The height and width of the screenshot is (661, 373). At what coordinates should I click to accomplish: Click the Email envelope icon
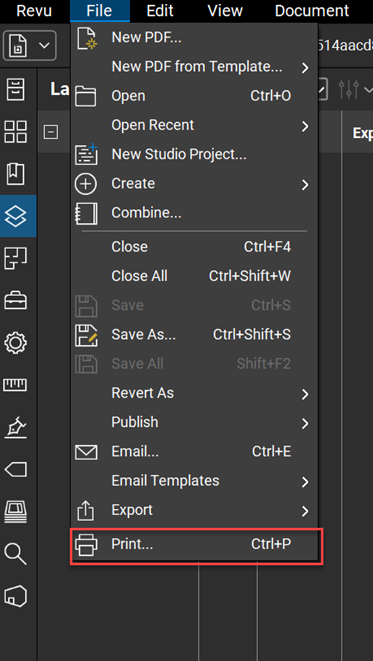pyautogui.click(x=86, y=452)
